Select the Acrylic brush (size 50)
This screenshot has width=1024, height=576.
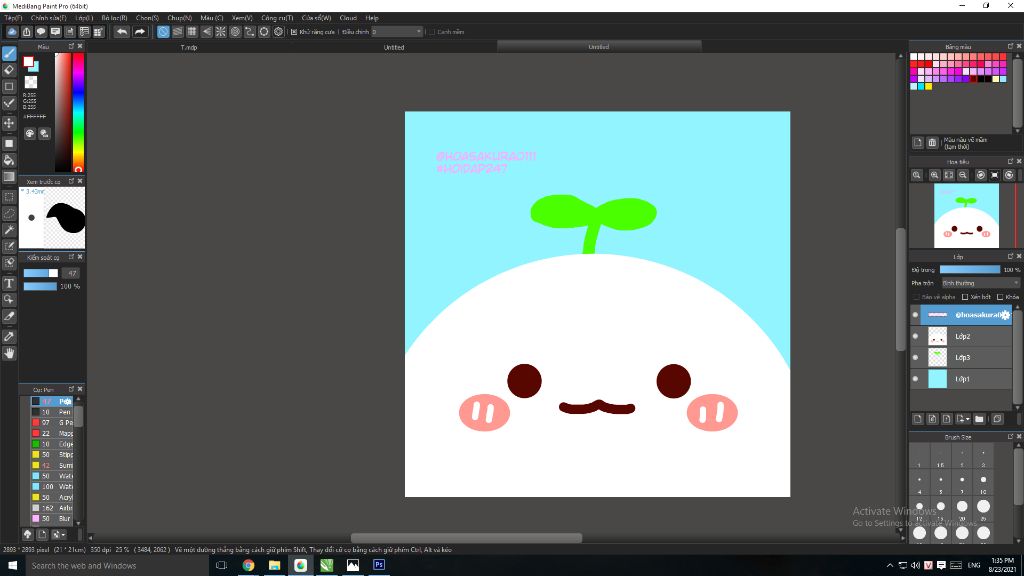click(52, 497)
